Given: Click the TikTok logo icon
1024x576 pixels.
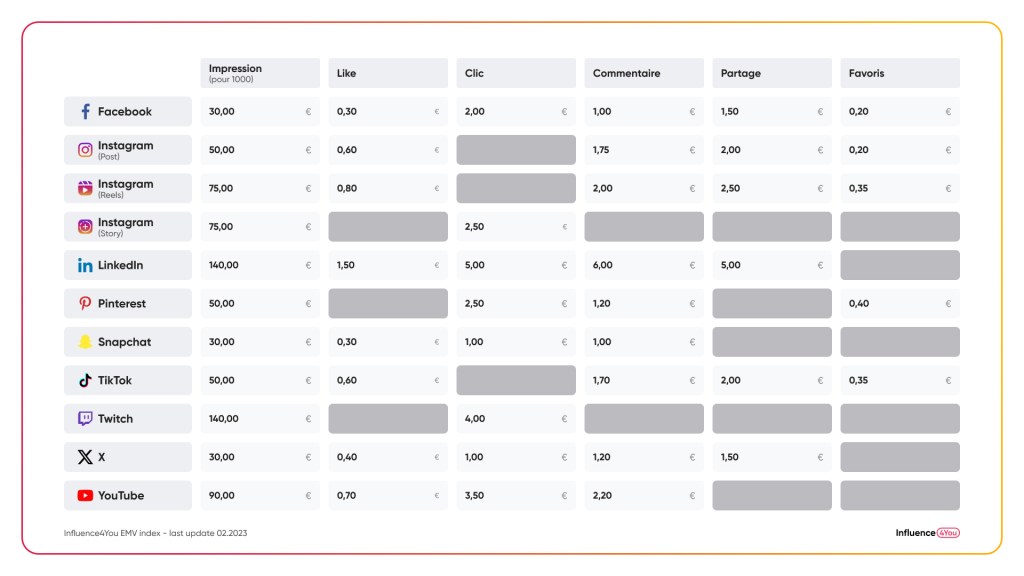Looking at the screenshot, I should pos(85,380).
